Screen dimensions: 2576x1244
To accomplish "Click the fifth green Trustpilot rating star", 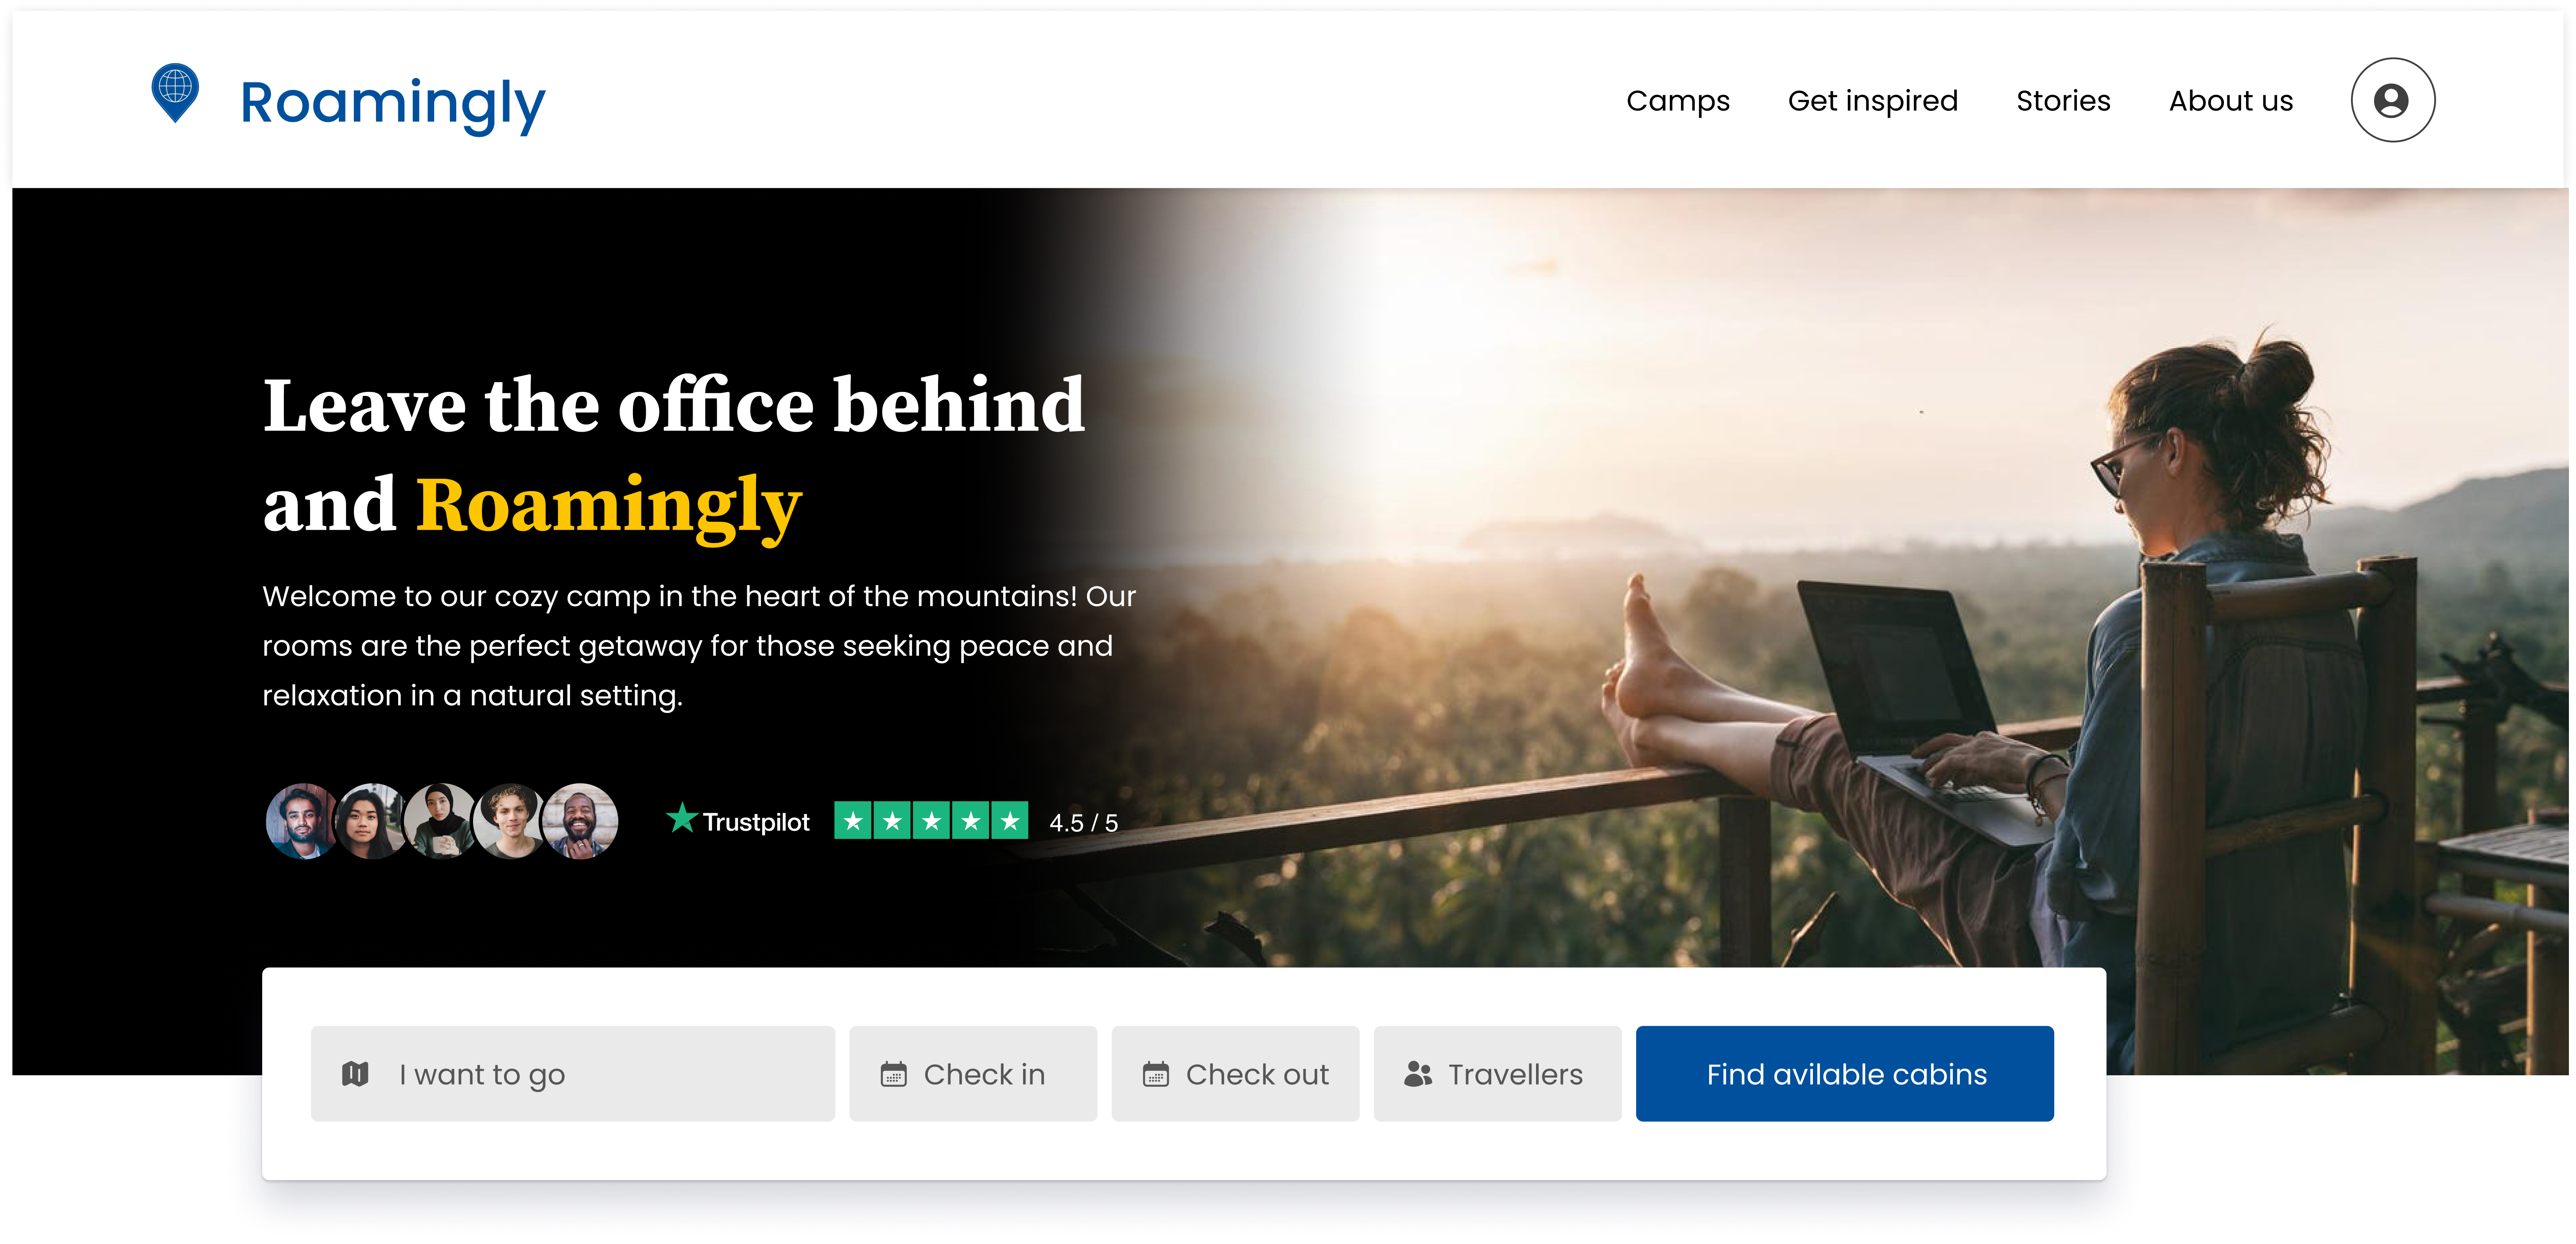I will tap(1009, 821).
